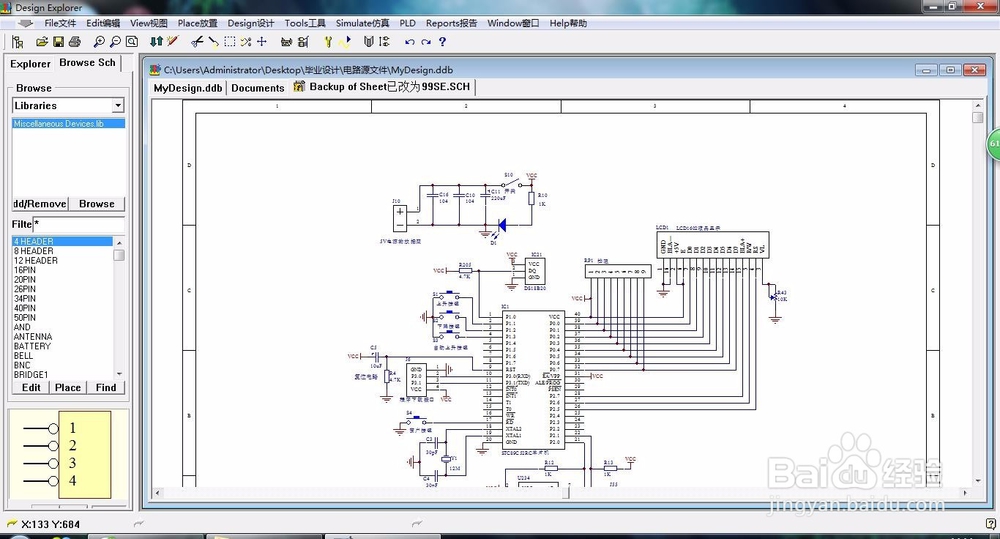Screen dimensions: 1000x539
Task: Zoom in on the schematic
Action: (99, 42)
